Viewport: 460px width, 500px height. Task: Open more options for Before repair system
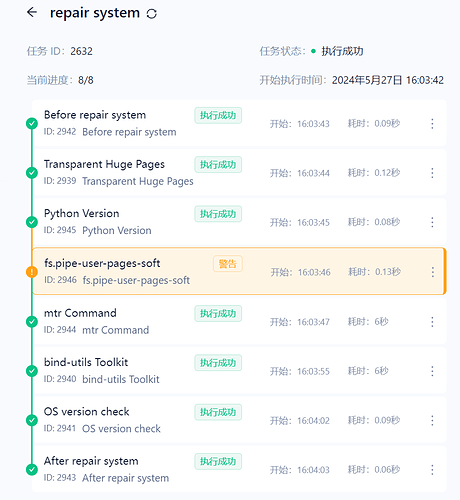[x=432, y=124]
